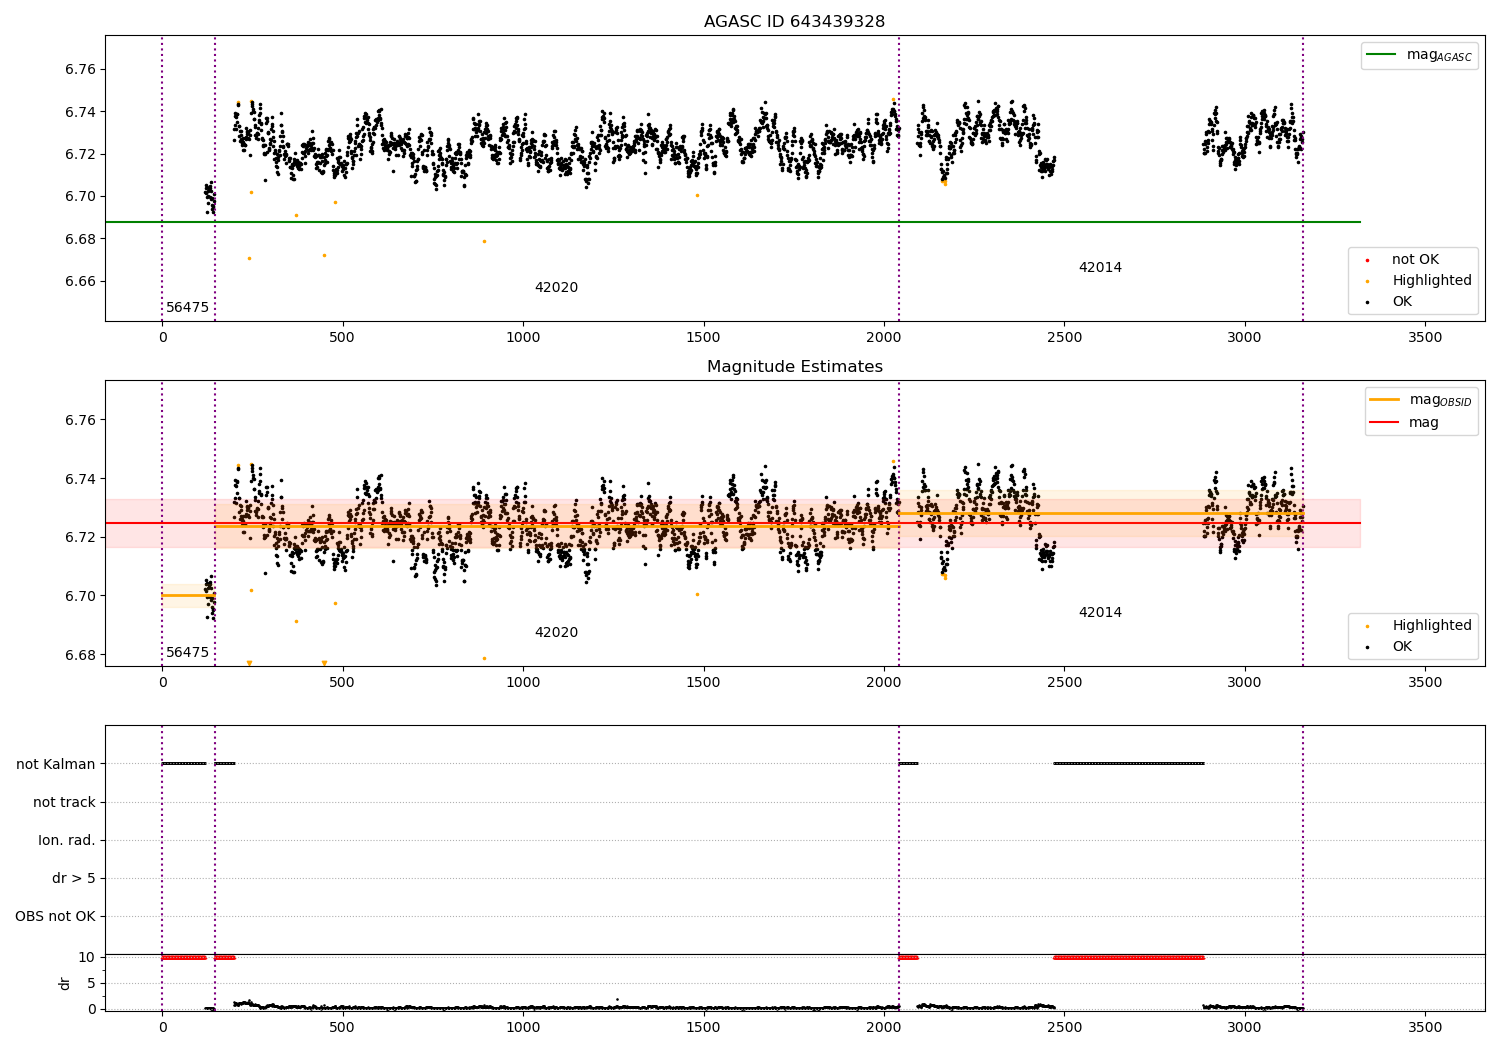Click the 'Magnitude Estimates' plot title
The image size is (1500, 1050).
pyautogui.click(x=794, y=367)
